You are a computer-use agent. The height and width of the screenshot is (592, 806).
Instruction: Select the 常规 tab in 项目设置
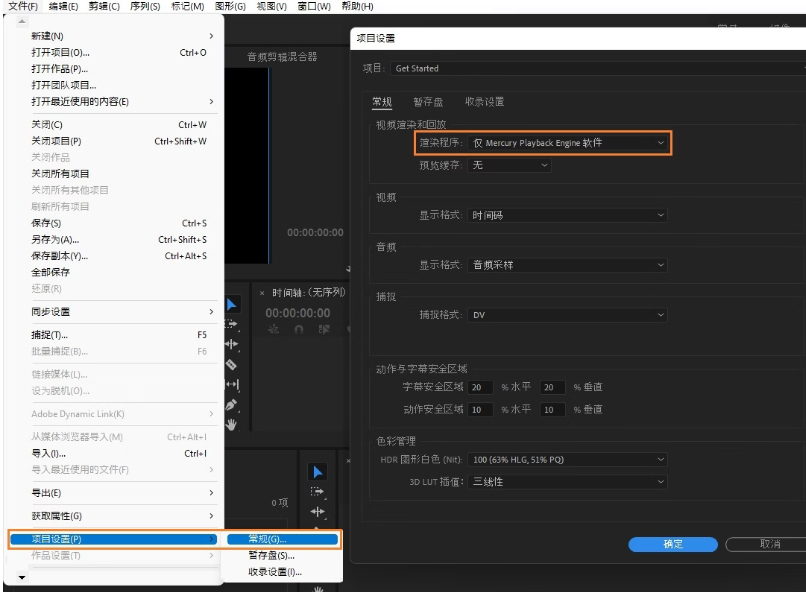tap(382, 102)
